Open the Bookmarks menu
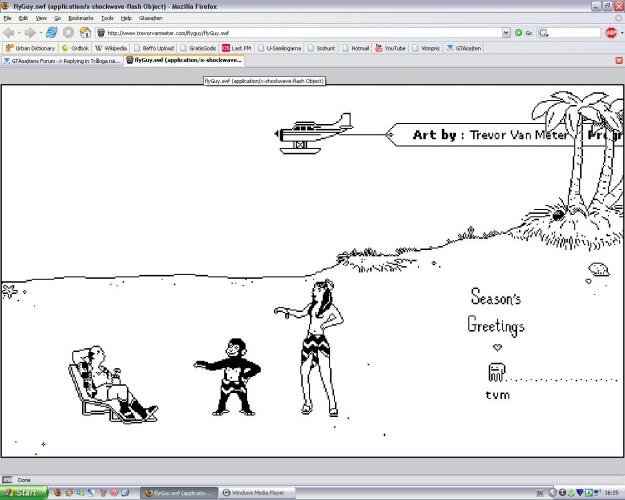Screen dimensions: 625x500 point(79,18)
